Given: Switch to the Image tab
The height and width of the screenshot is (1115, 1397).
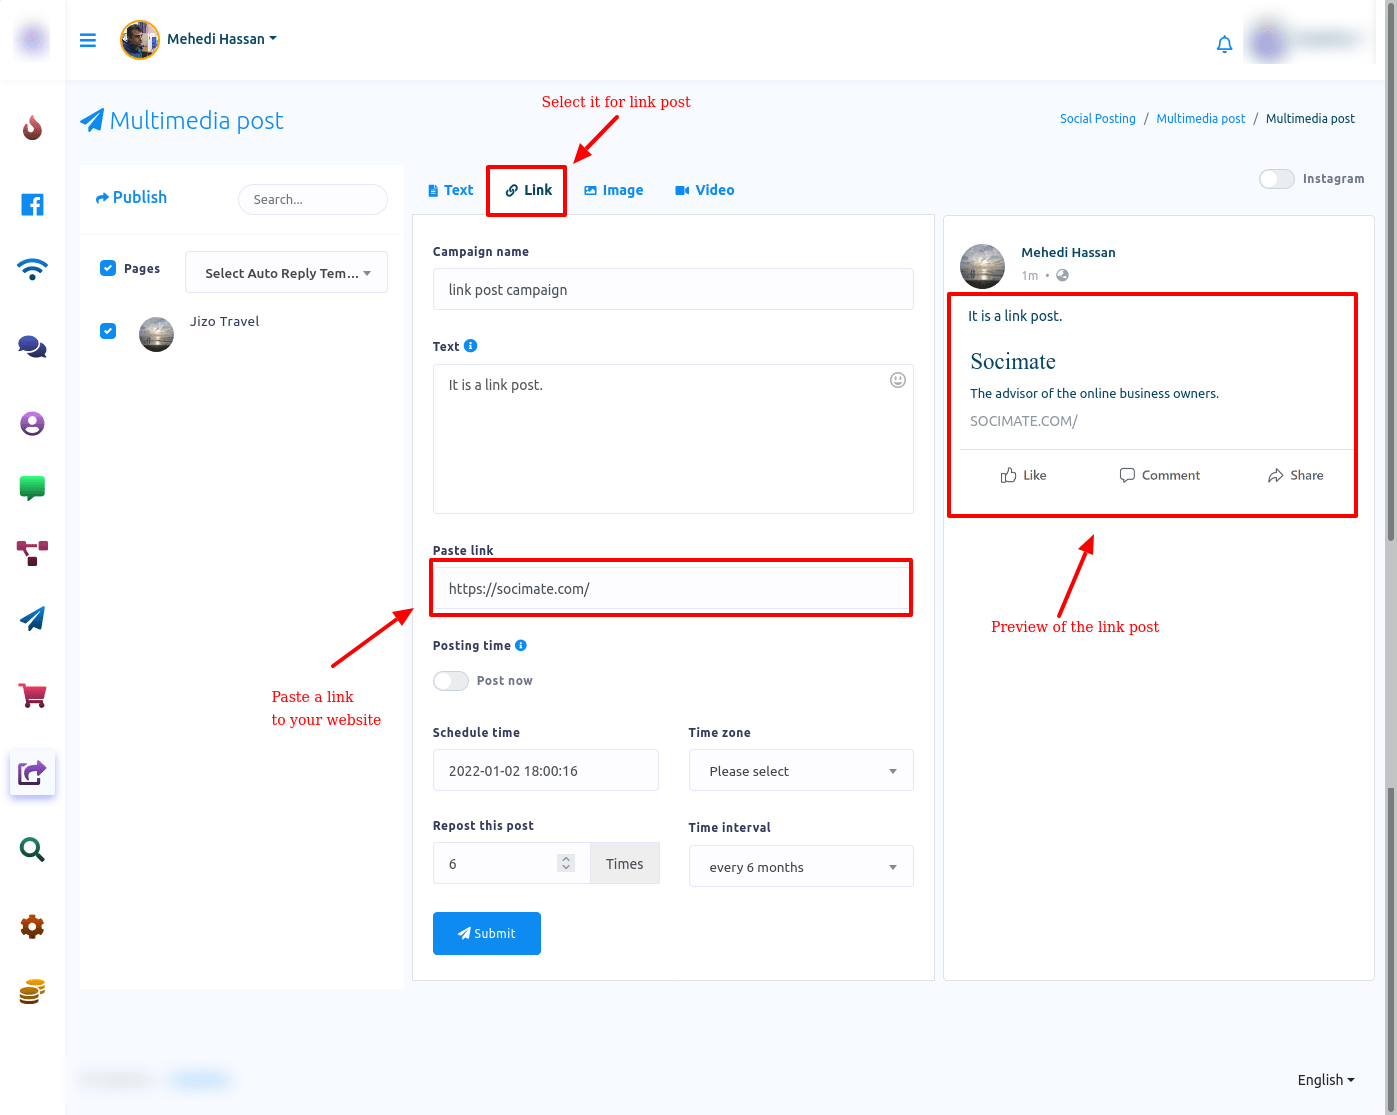Looking at the screenshot, I should click(x=613, y=190).
